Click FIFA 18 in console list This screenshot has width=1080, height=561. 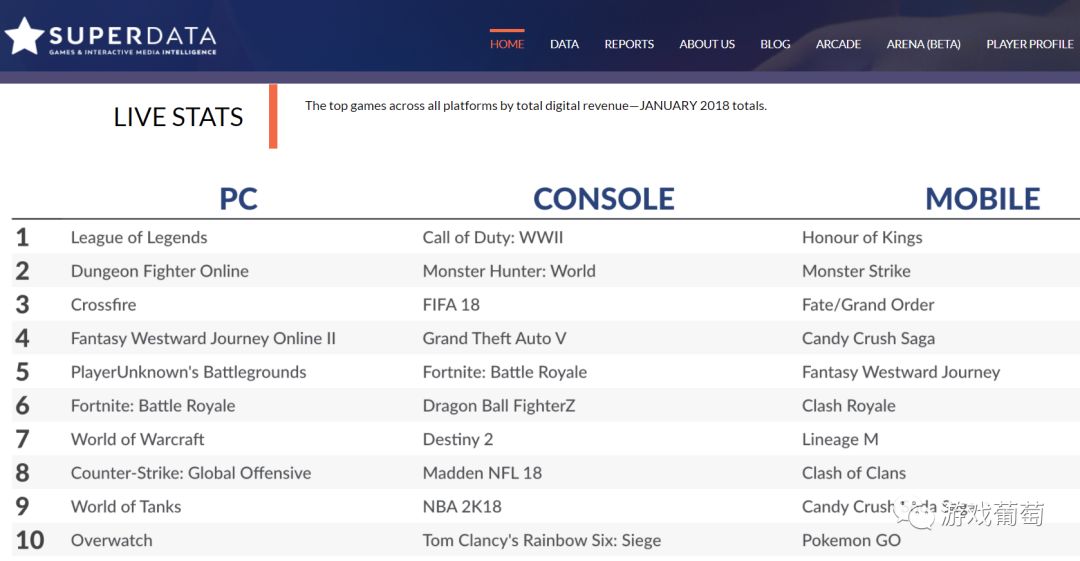tap(451, 305)
